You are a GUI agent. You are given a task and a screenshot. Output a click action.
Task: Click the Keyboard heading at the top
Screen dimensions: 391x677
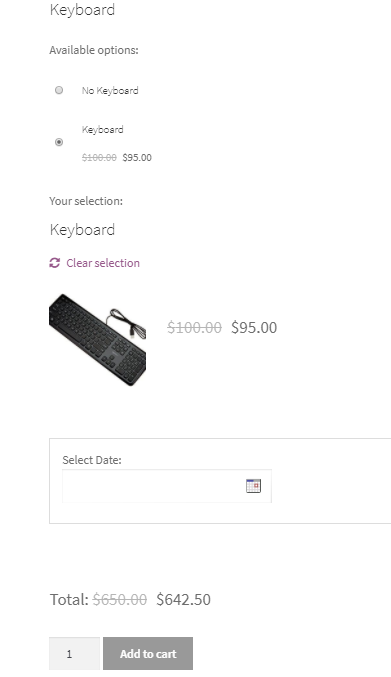82,10
